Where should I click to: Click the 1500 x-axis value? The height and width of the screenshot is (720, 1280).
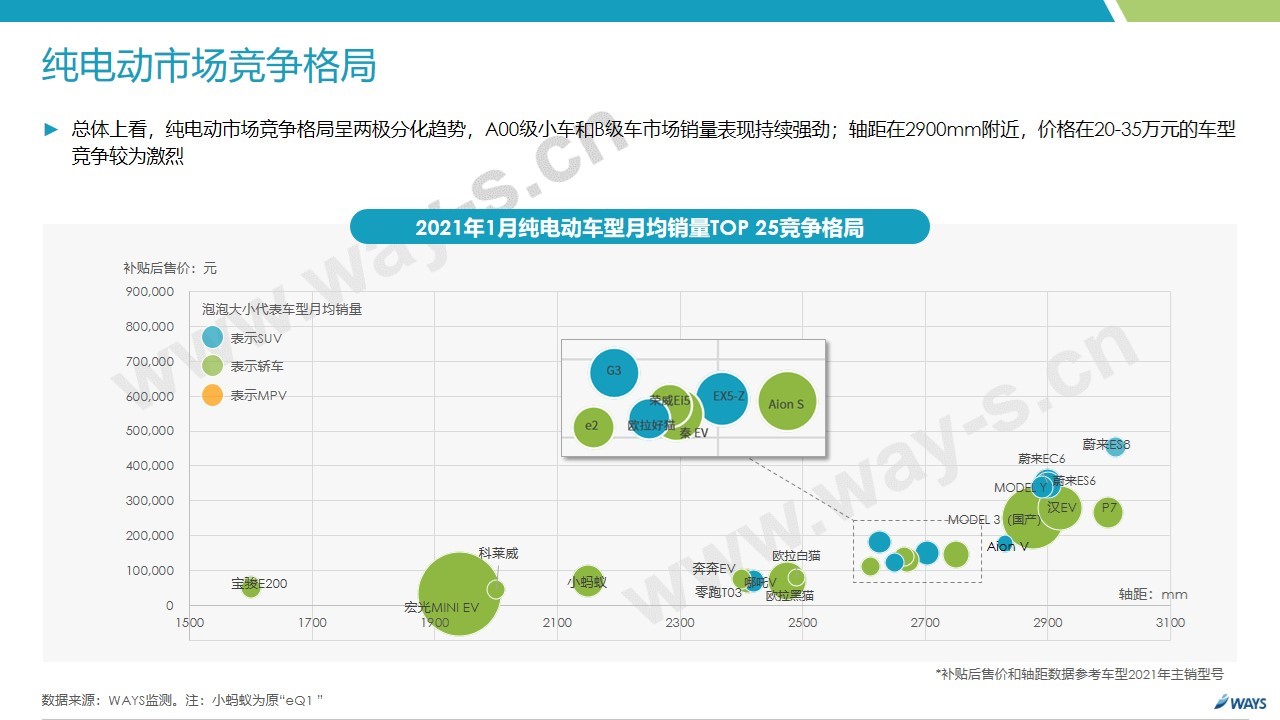(190, 623)
